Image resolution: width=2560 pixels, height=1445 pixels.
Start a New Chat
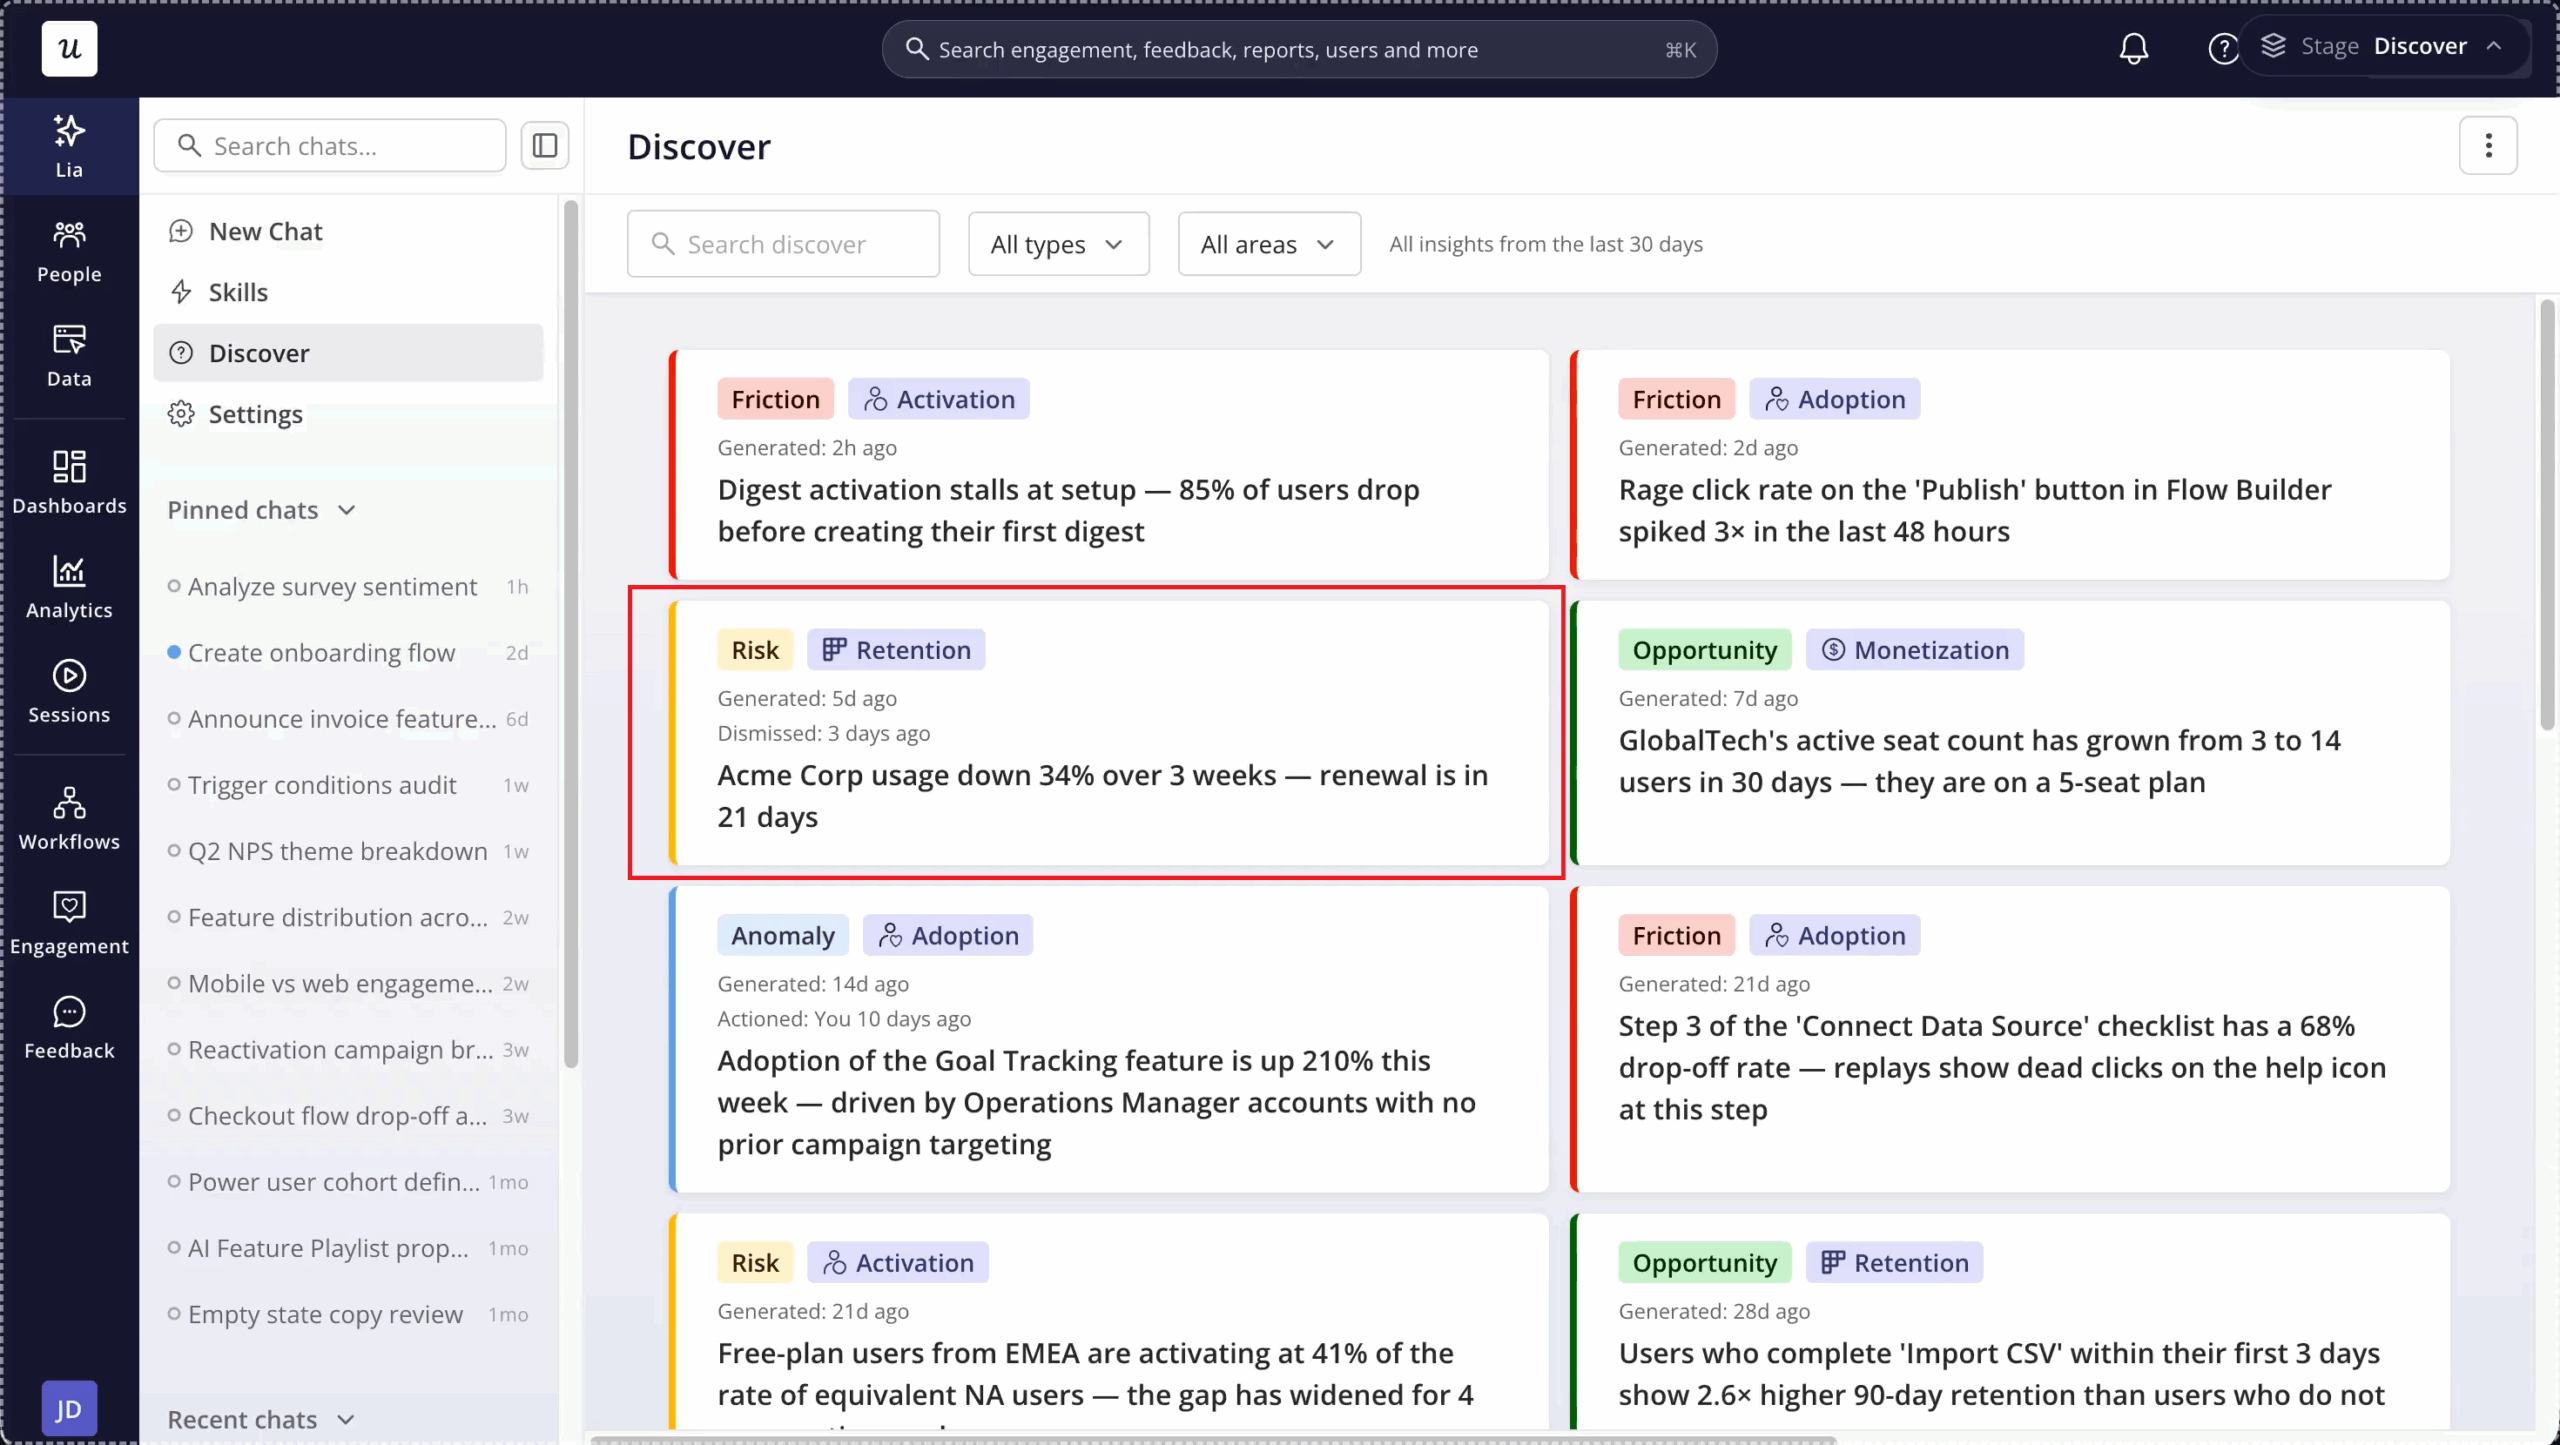click(x=348, y=231)
